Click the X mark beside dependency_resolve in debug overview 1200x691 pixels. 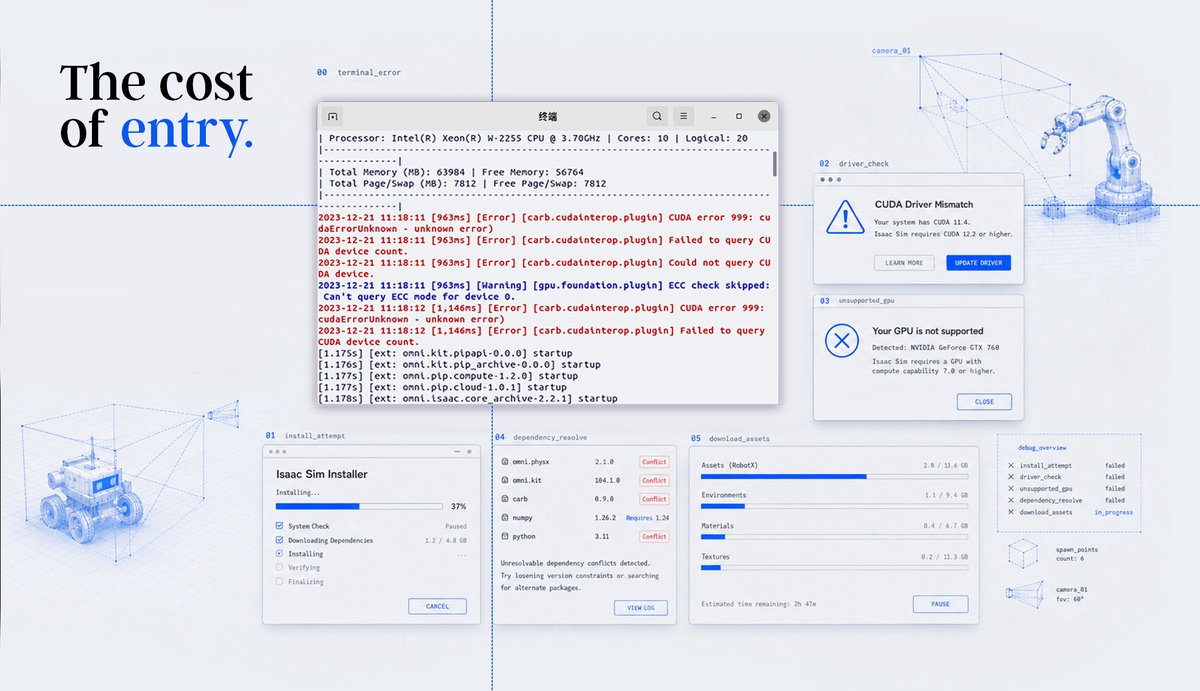pos(1011,500)
